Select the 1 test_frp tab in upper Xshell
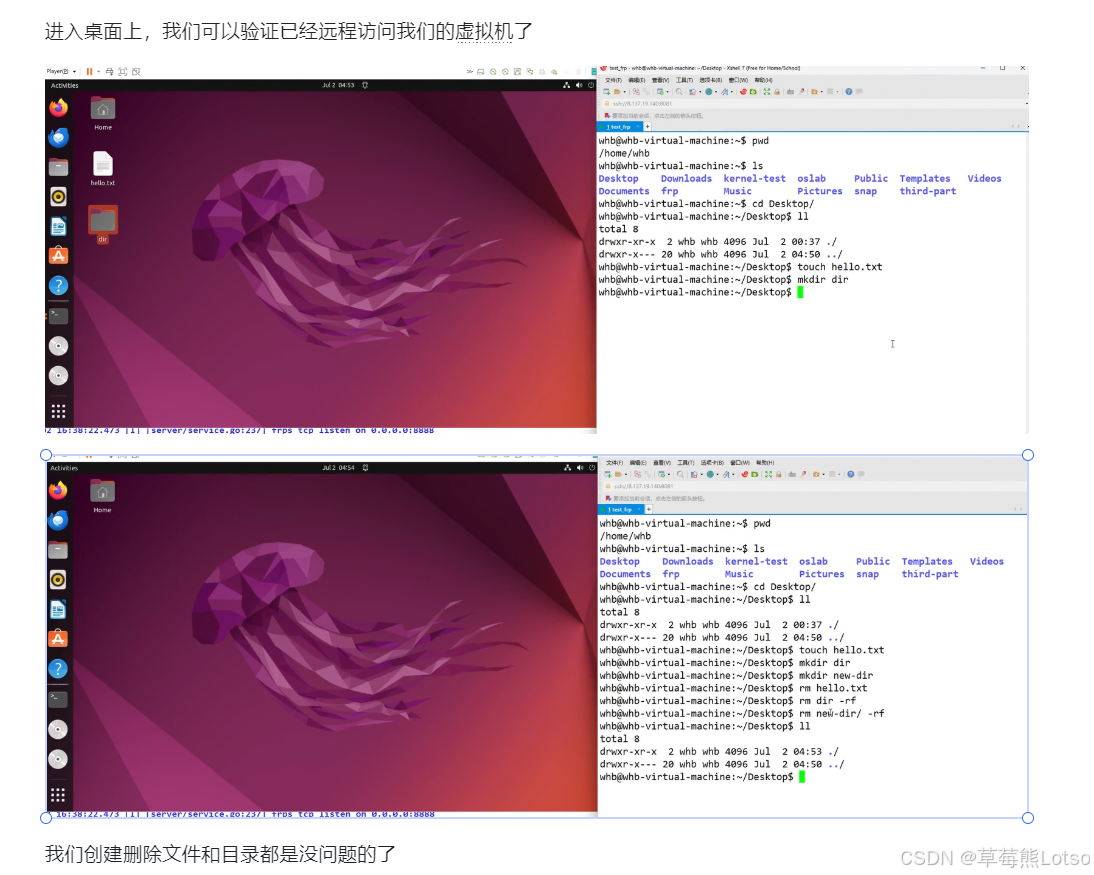This screenshot has height=875, width=1094. [618, 127]
